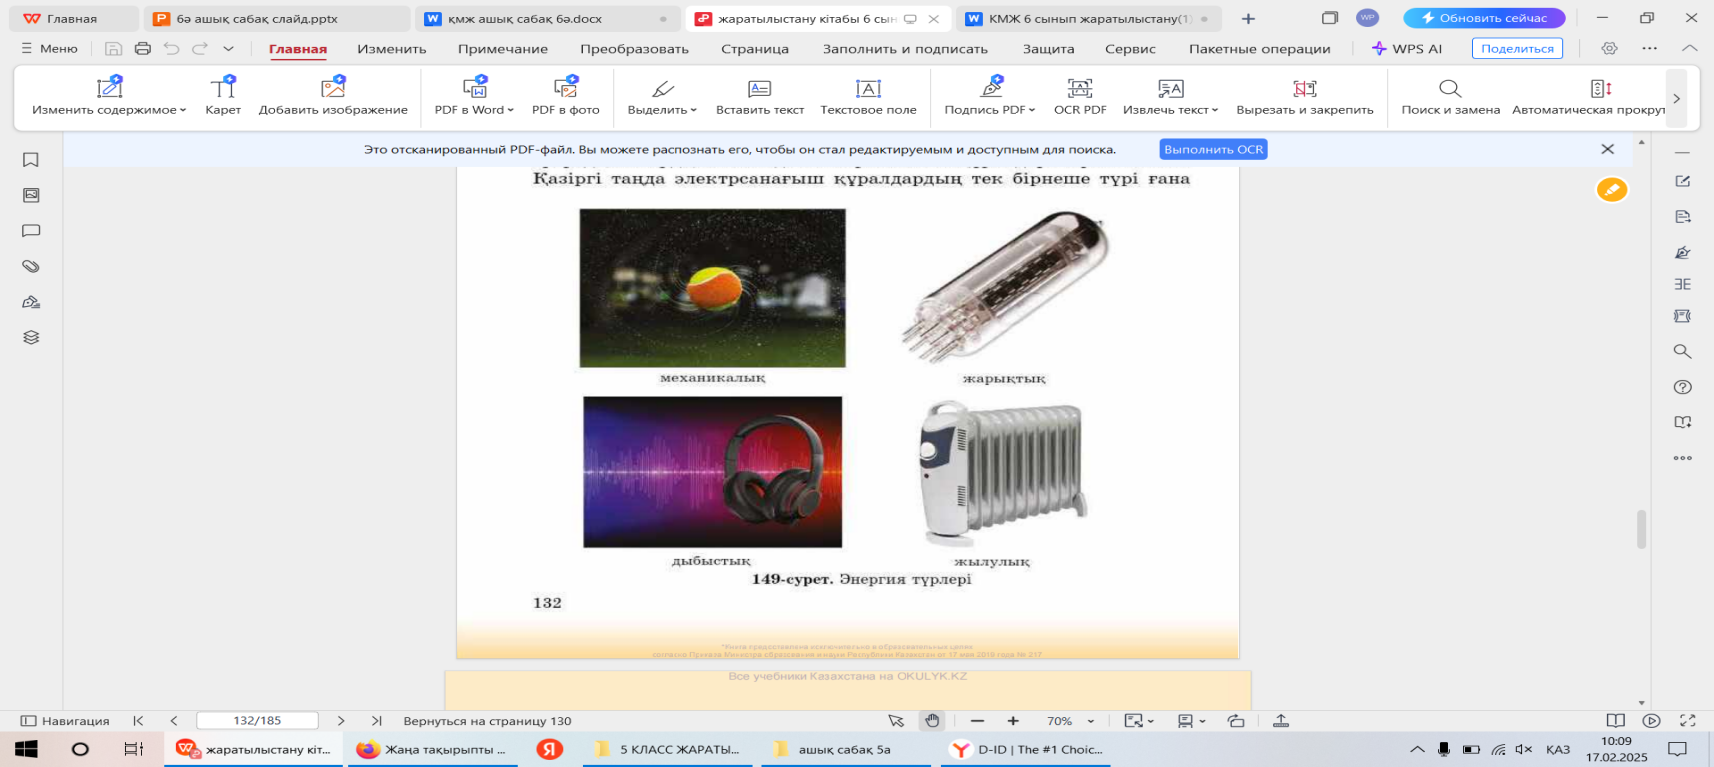Click the search icon in right sidebar
The image size is (1714, 767).
tap(1683, 351)
